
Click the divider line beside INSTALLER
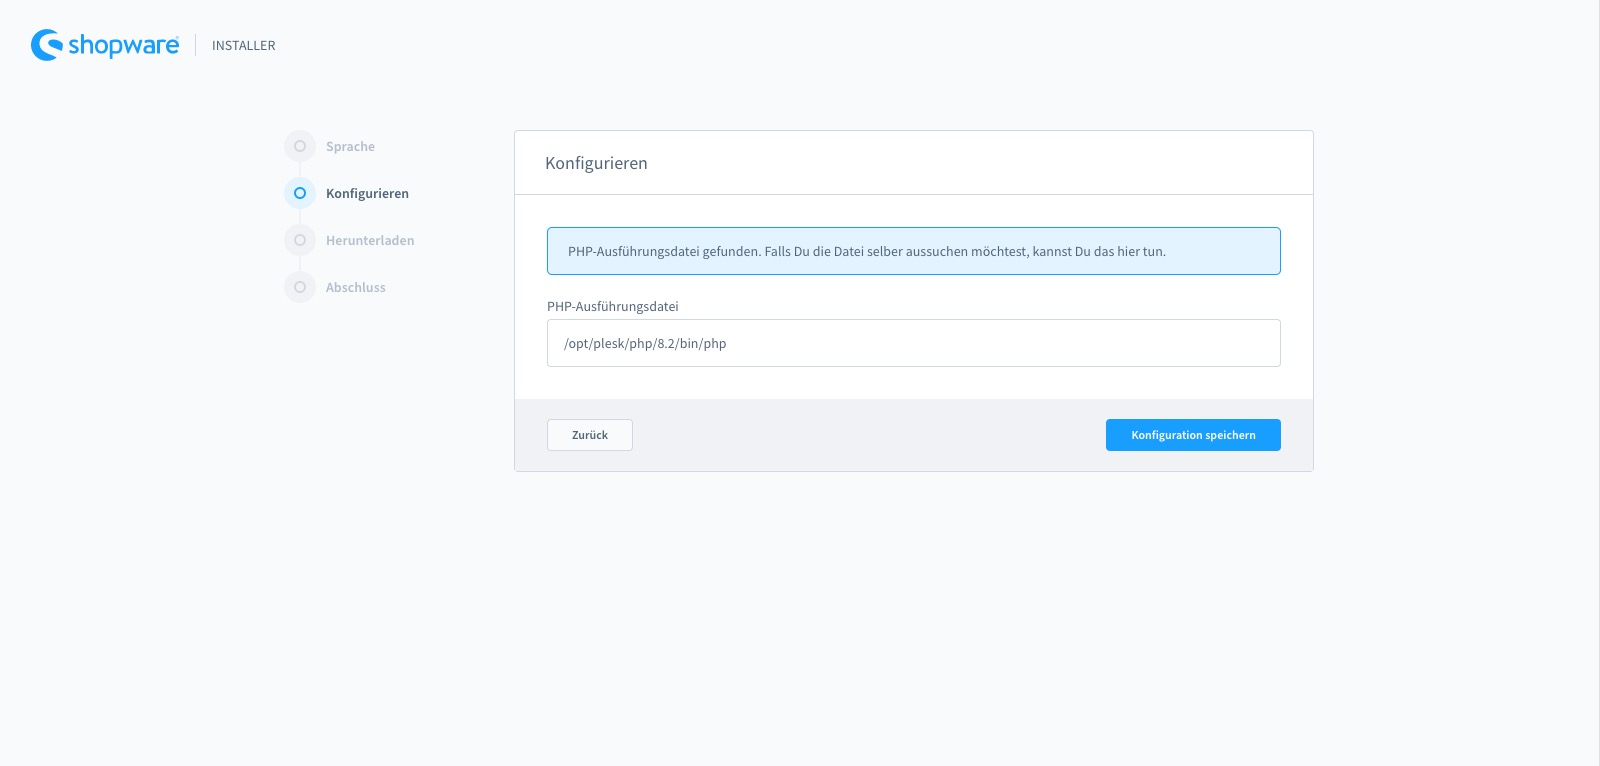[x=196, y=45]
